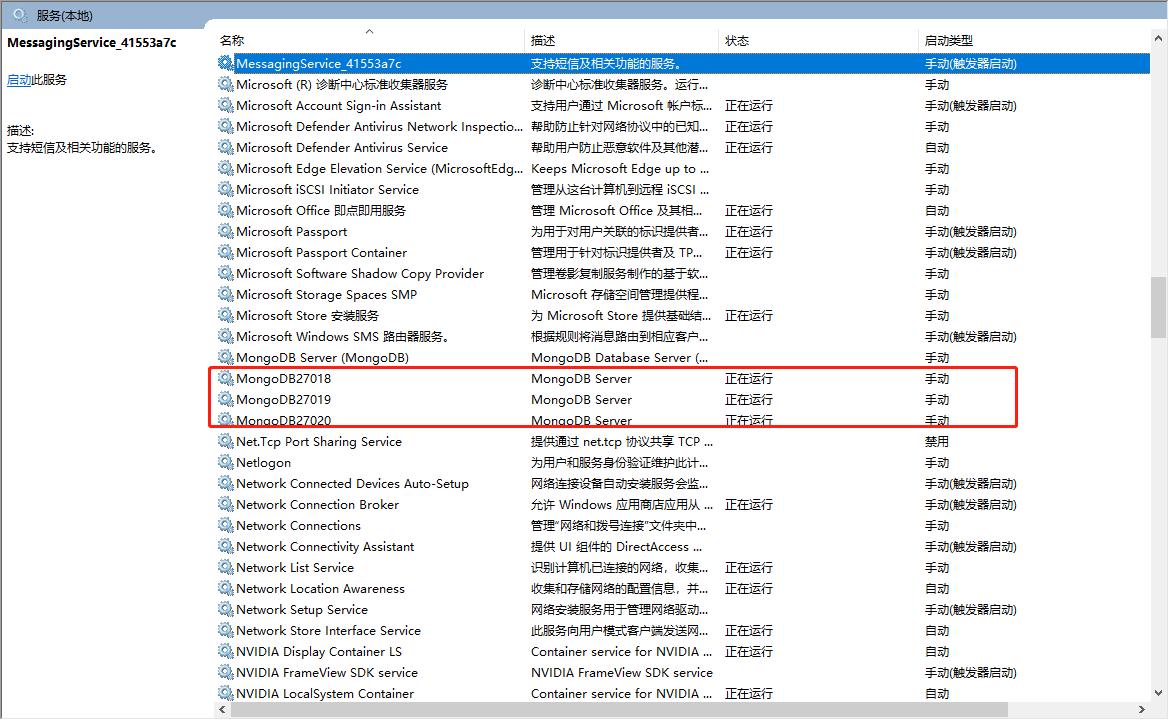Select the MongoDB27020 service name

[x=283, y=420]
